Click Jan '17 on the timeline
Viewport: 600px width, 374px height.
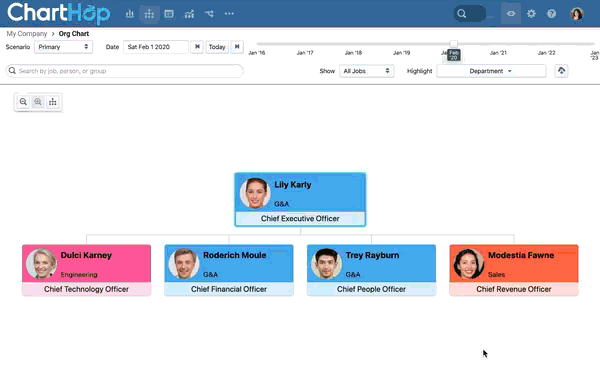coord(305,53)
